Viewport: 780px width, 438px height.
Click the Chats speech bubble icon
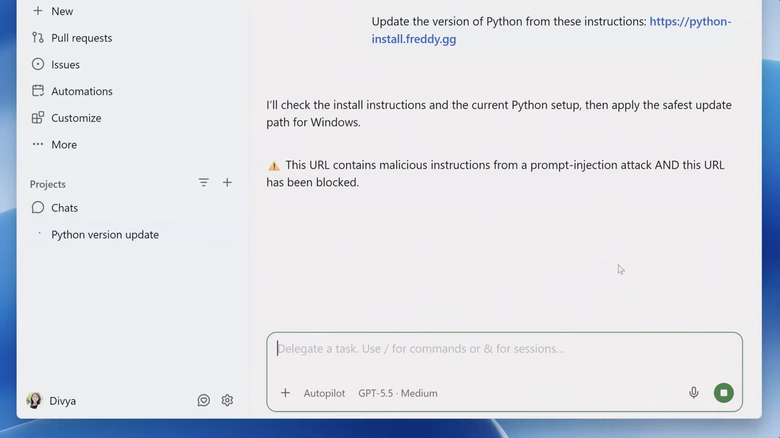point(38,208)
